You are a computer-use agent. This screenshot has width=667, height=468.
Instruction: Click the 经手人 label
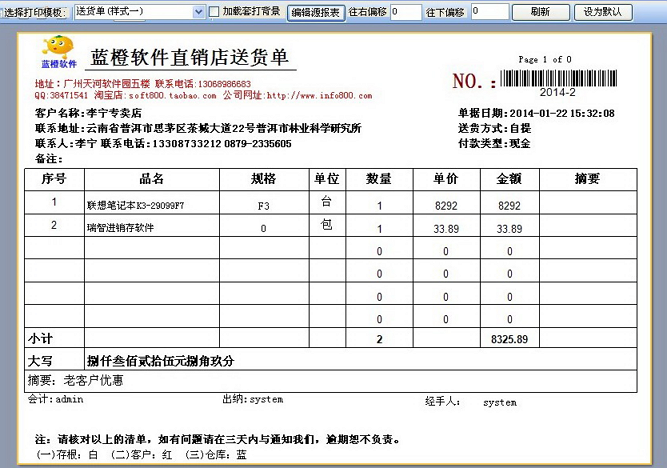[442, 401]
